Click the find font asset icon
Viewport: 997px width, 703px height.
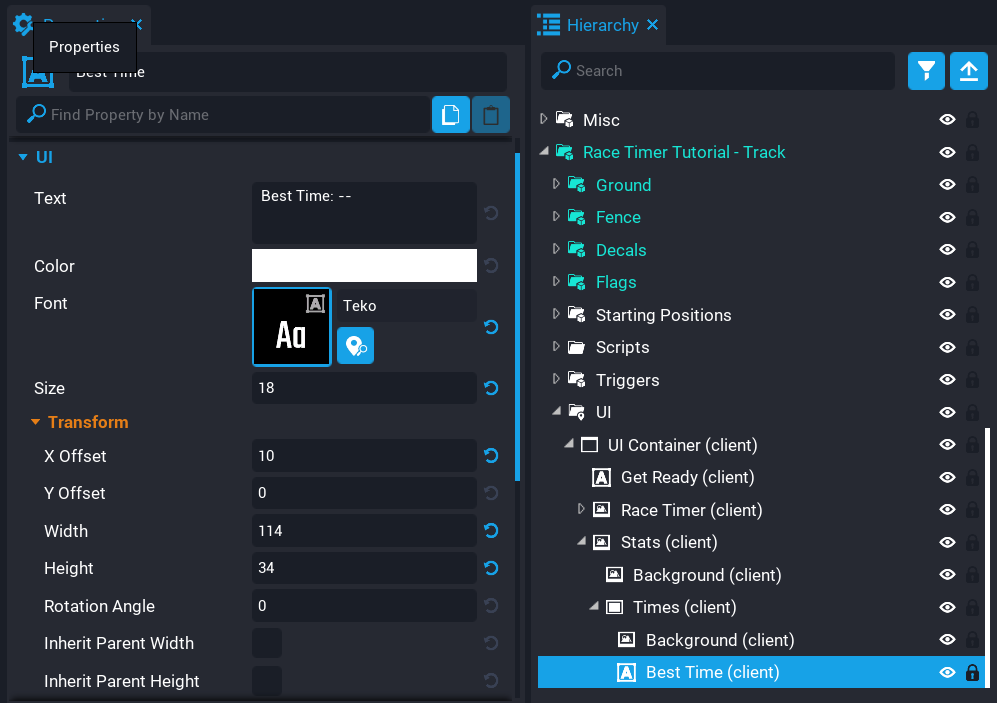(x=355, y=346)
